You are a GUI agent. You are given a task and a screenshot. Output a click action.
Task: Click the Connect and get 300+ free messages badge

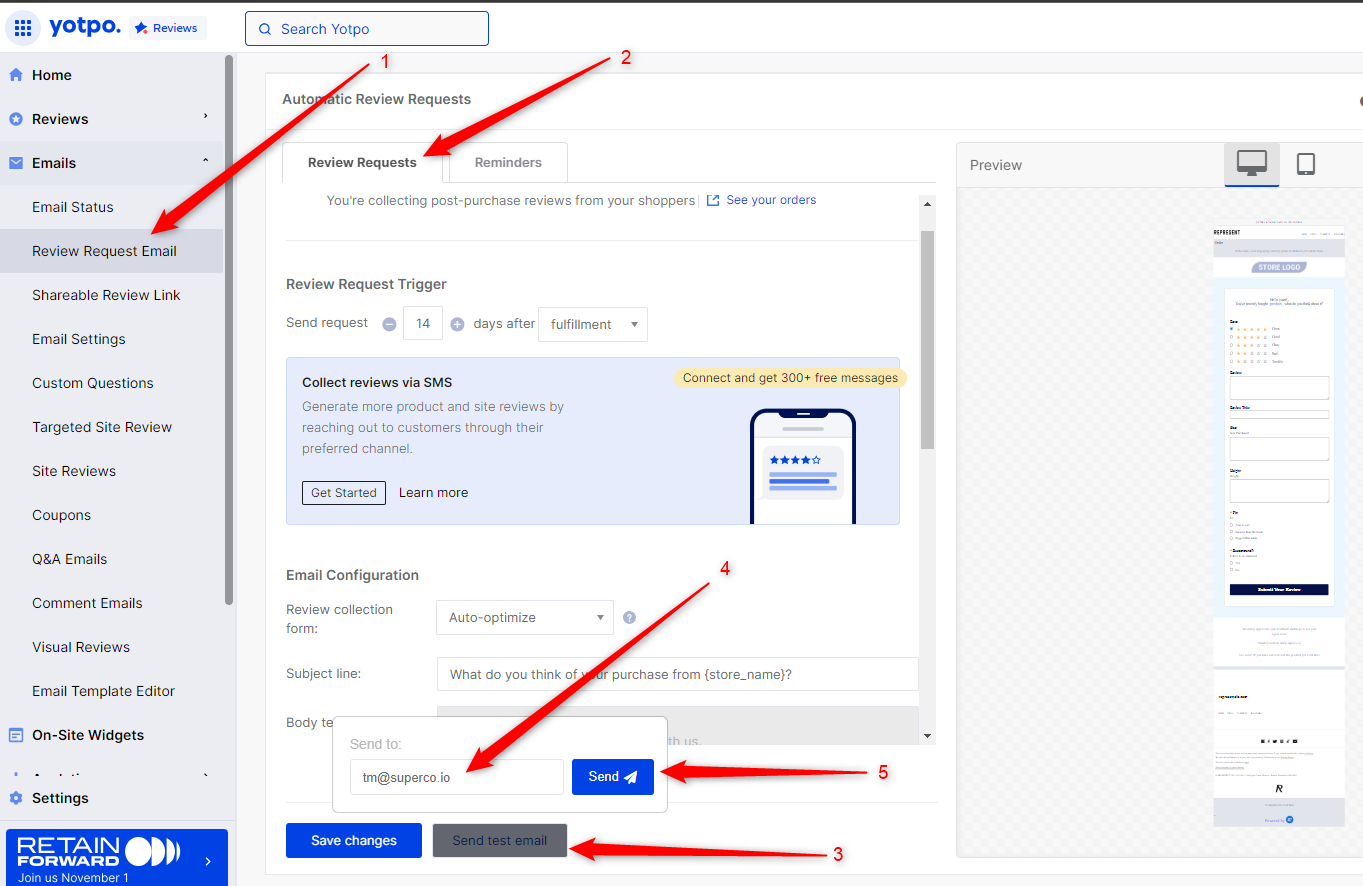(790, 378)
